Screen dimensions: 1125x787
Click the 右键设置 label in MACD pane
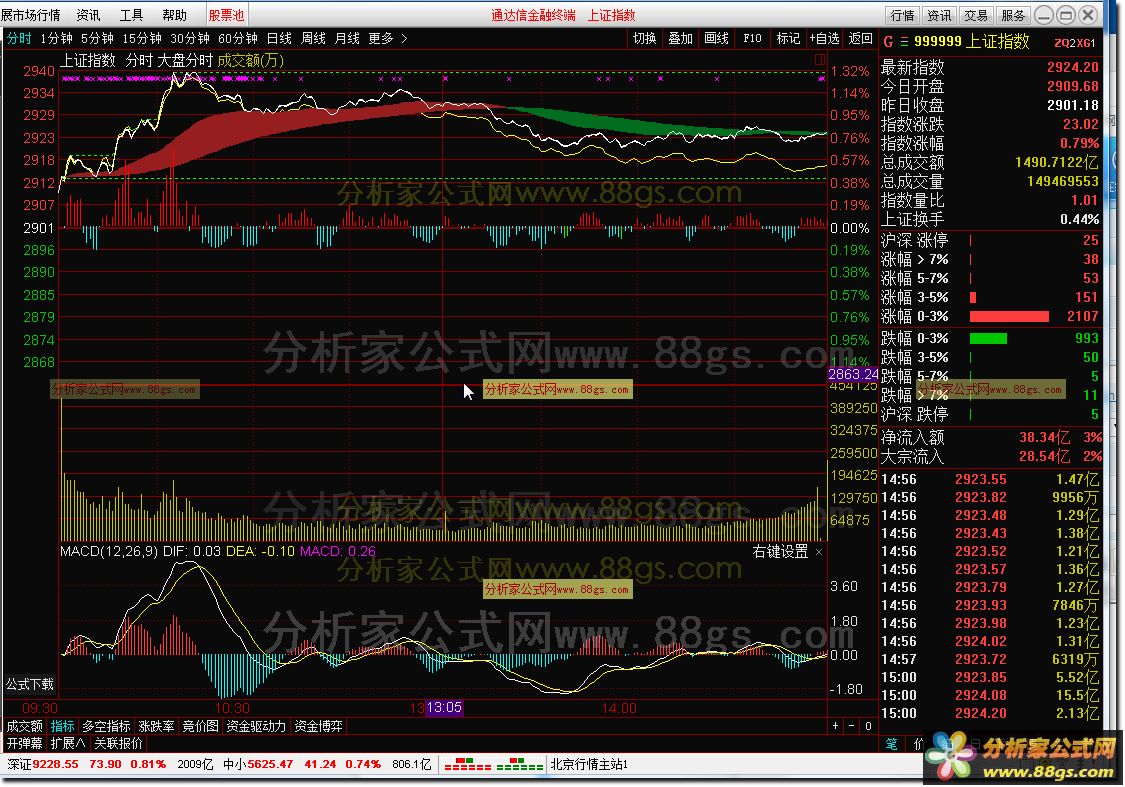781,552
